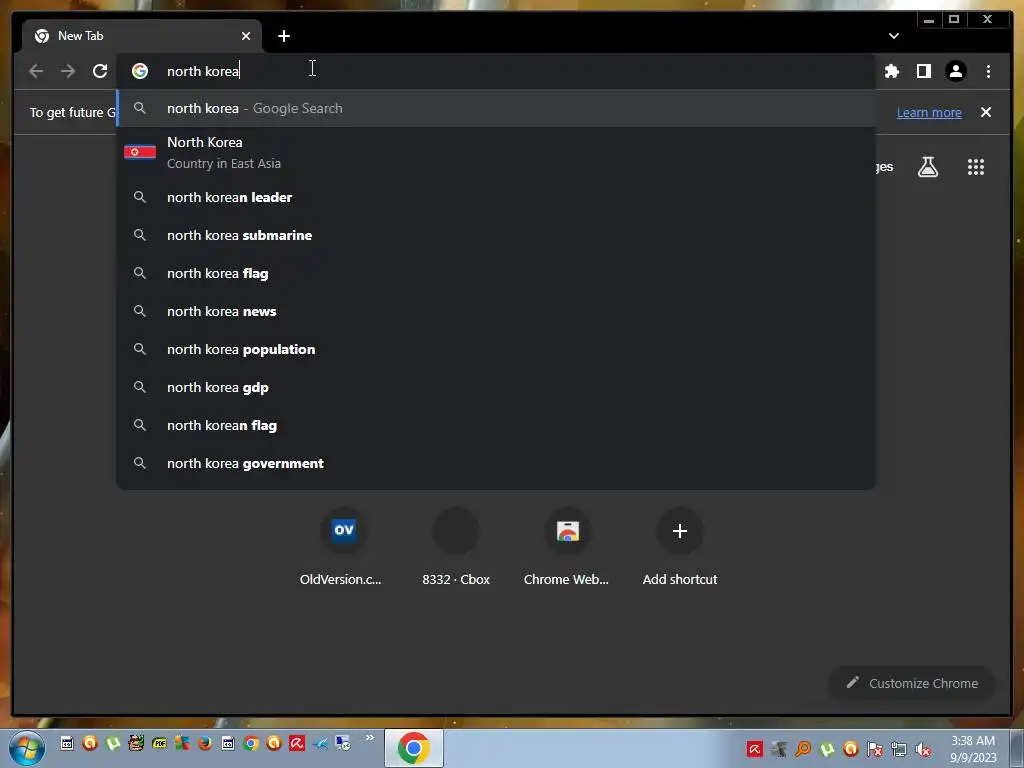The image size is (1024, 768).
Task: Click the address bar text field
Action: [x=496, y=71]
